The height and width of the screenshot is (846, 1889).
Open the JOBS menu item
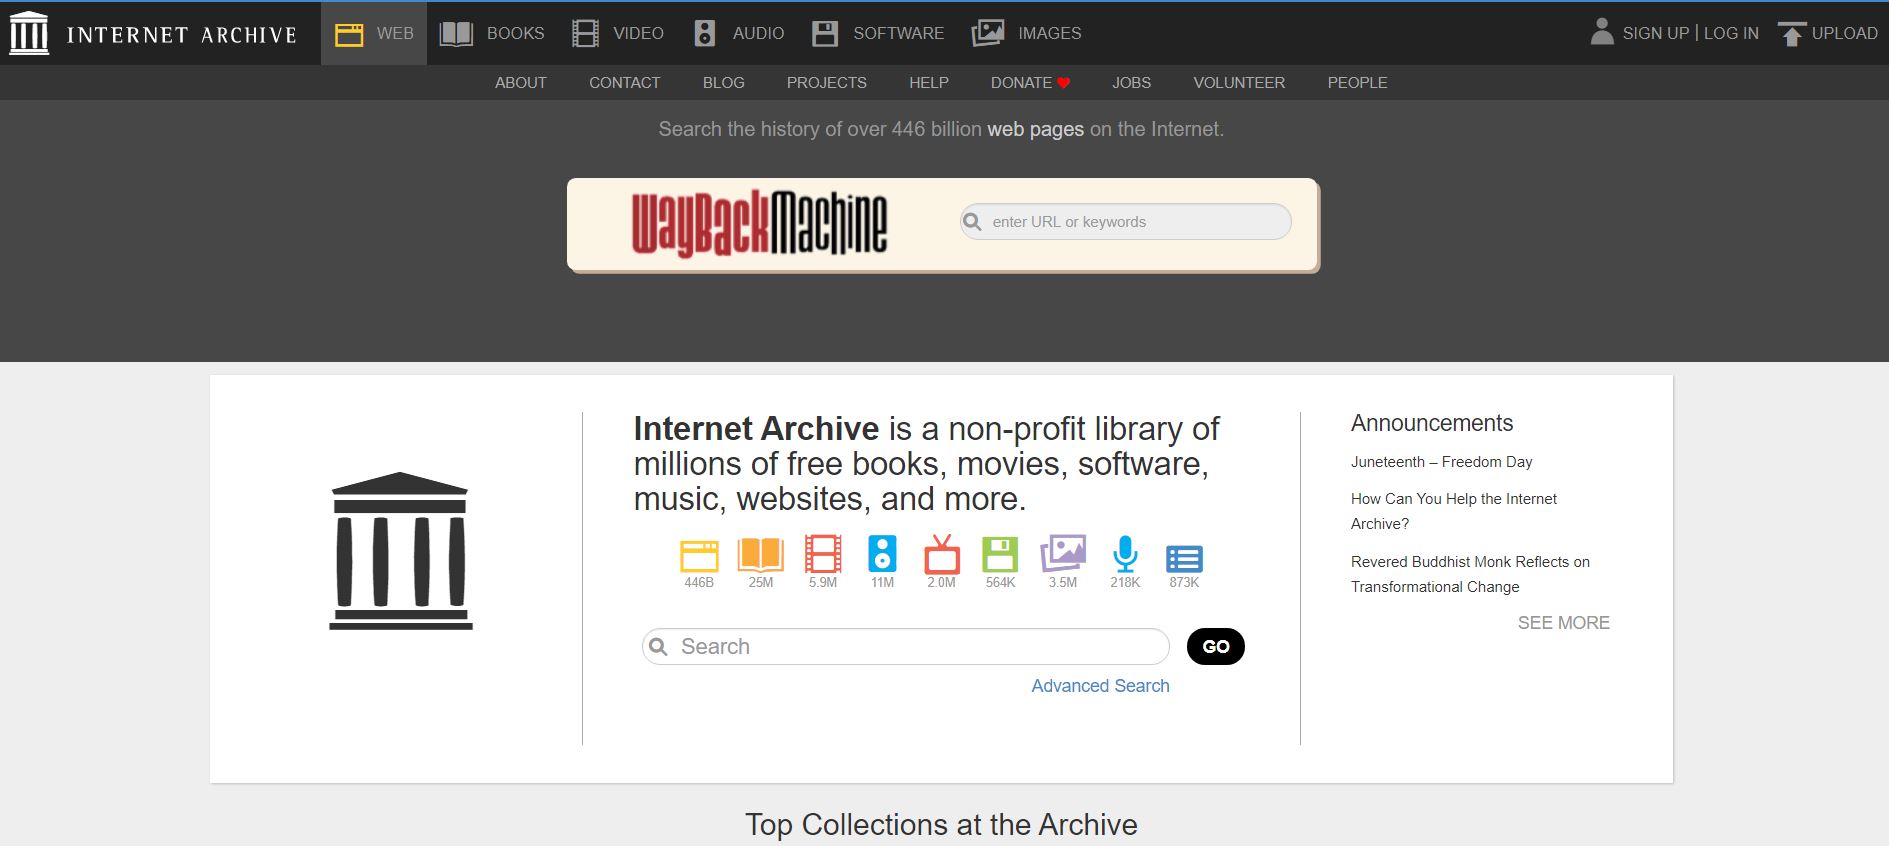(1131, 83)
